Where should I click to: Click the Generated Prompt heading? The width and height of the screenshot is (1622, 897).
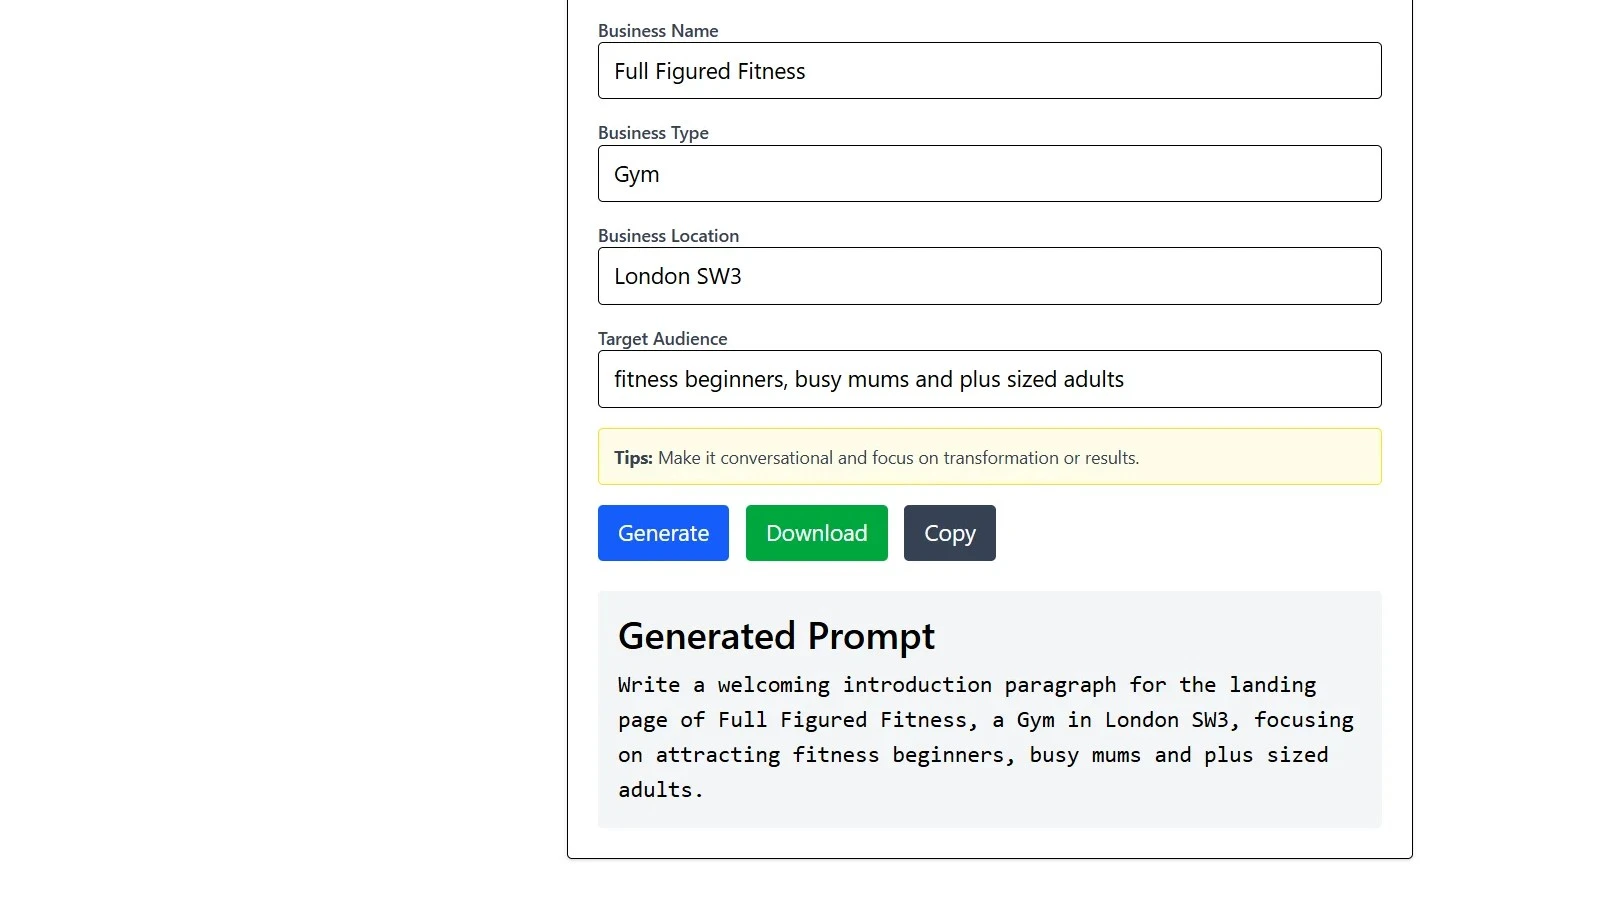coord(776,635)
